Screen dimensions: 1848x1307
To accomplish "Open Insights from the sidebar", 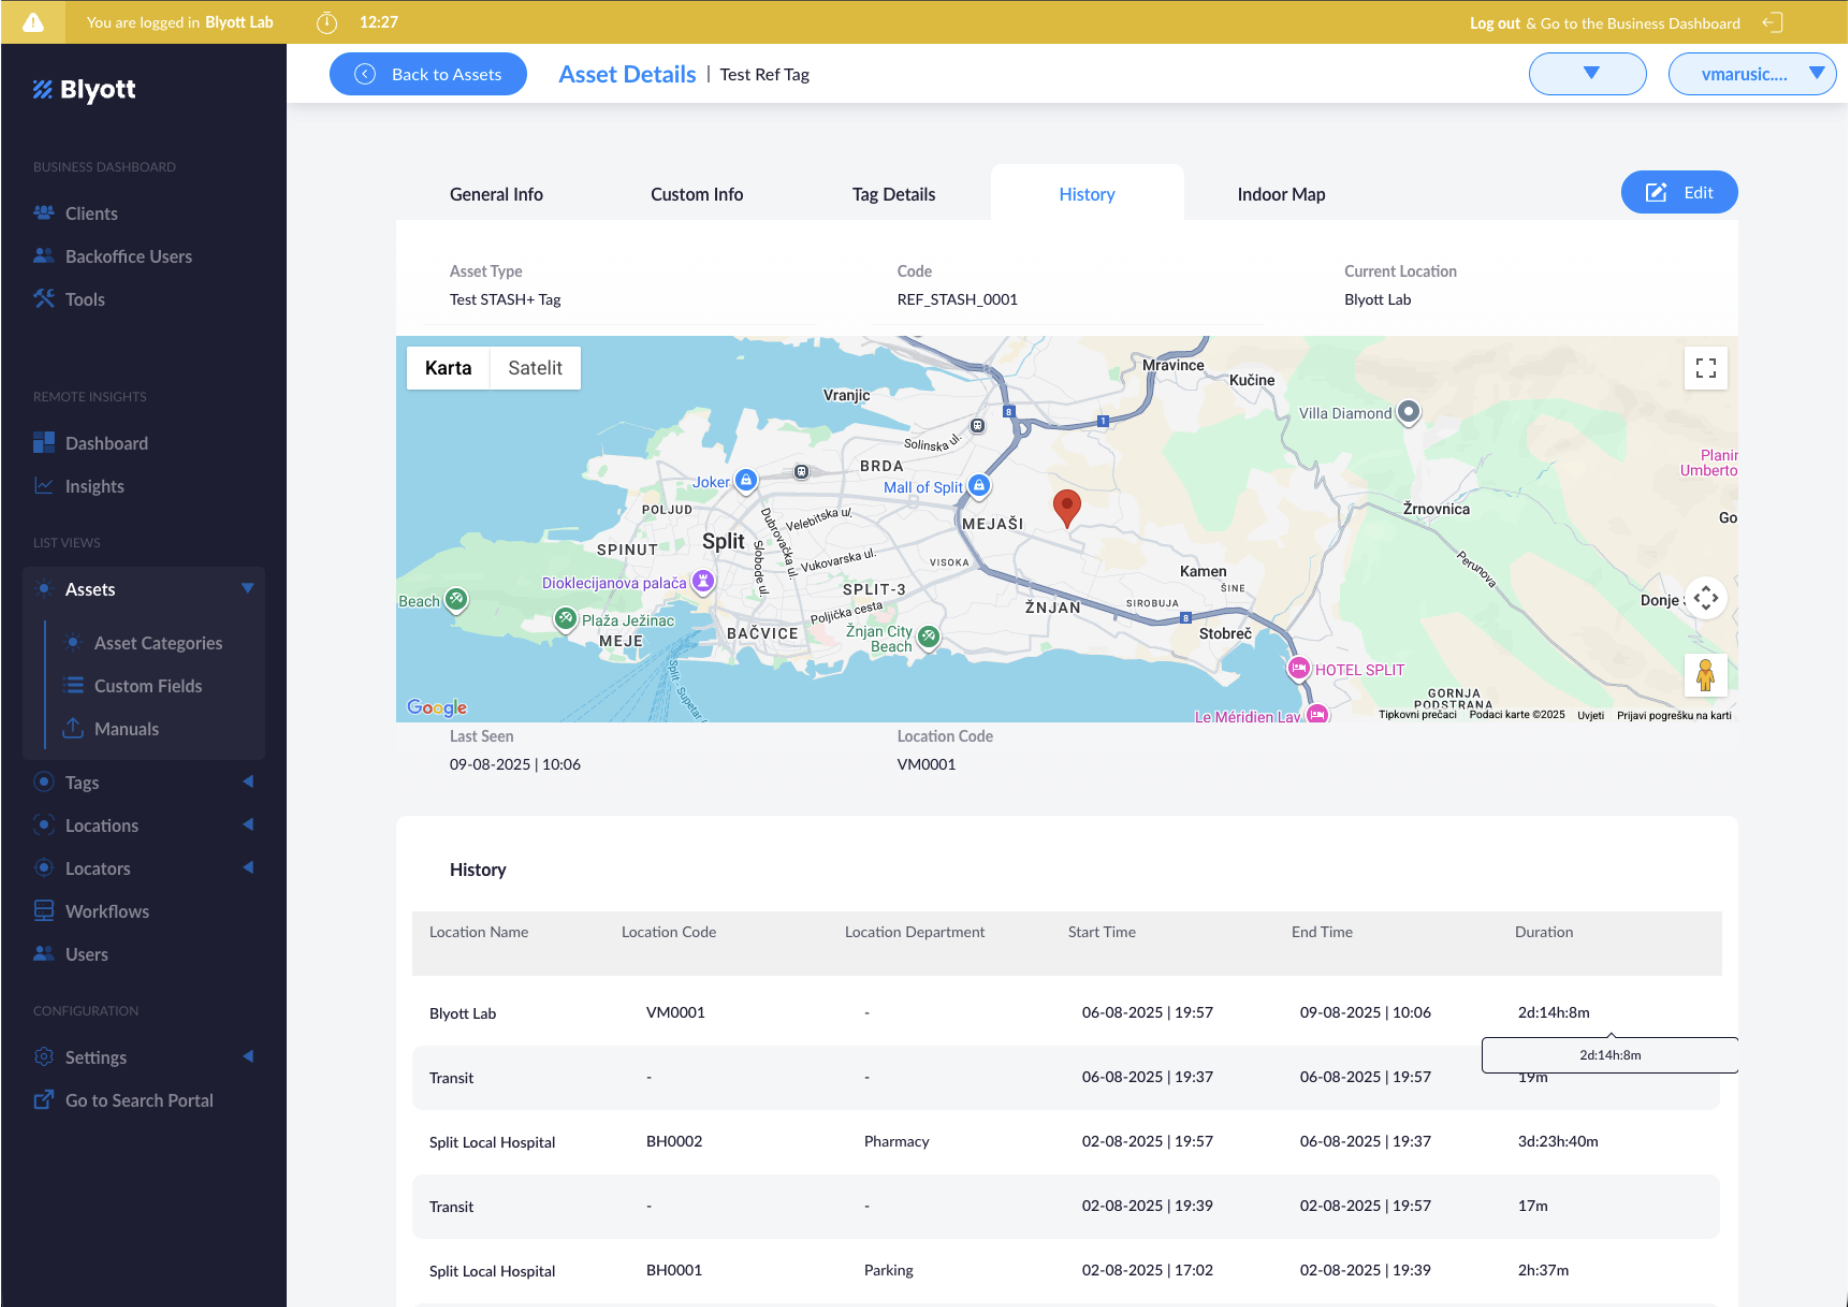I will click(x=94, y=486).
